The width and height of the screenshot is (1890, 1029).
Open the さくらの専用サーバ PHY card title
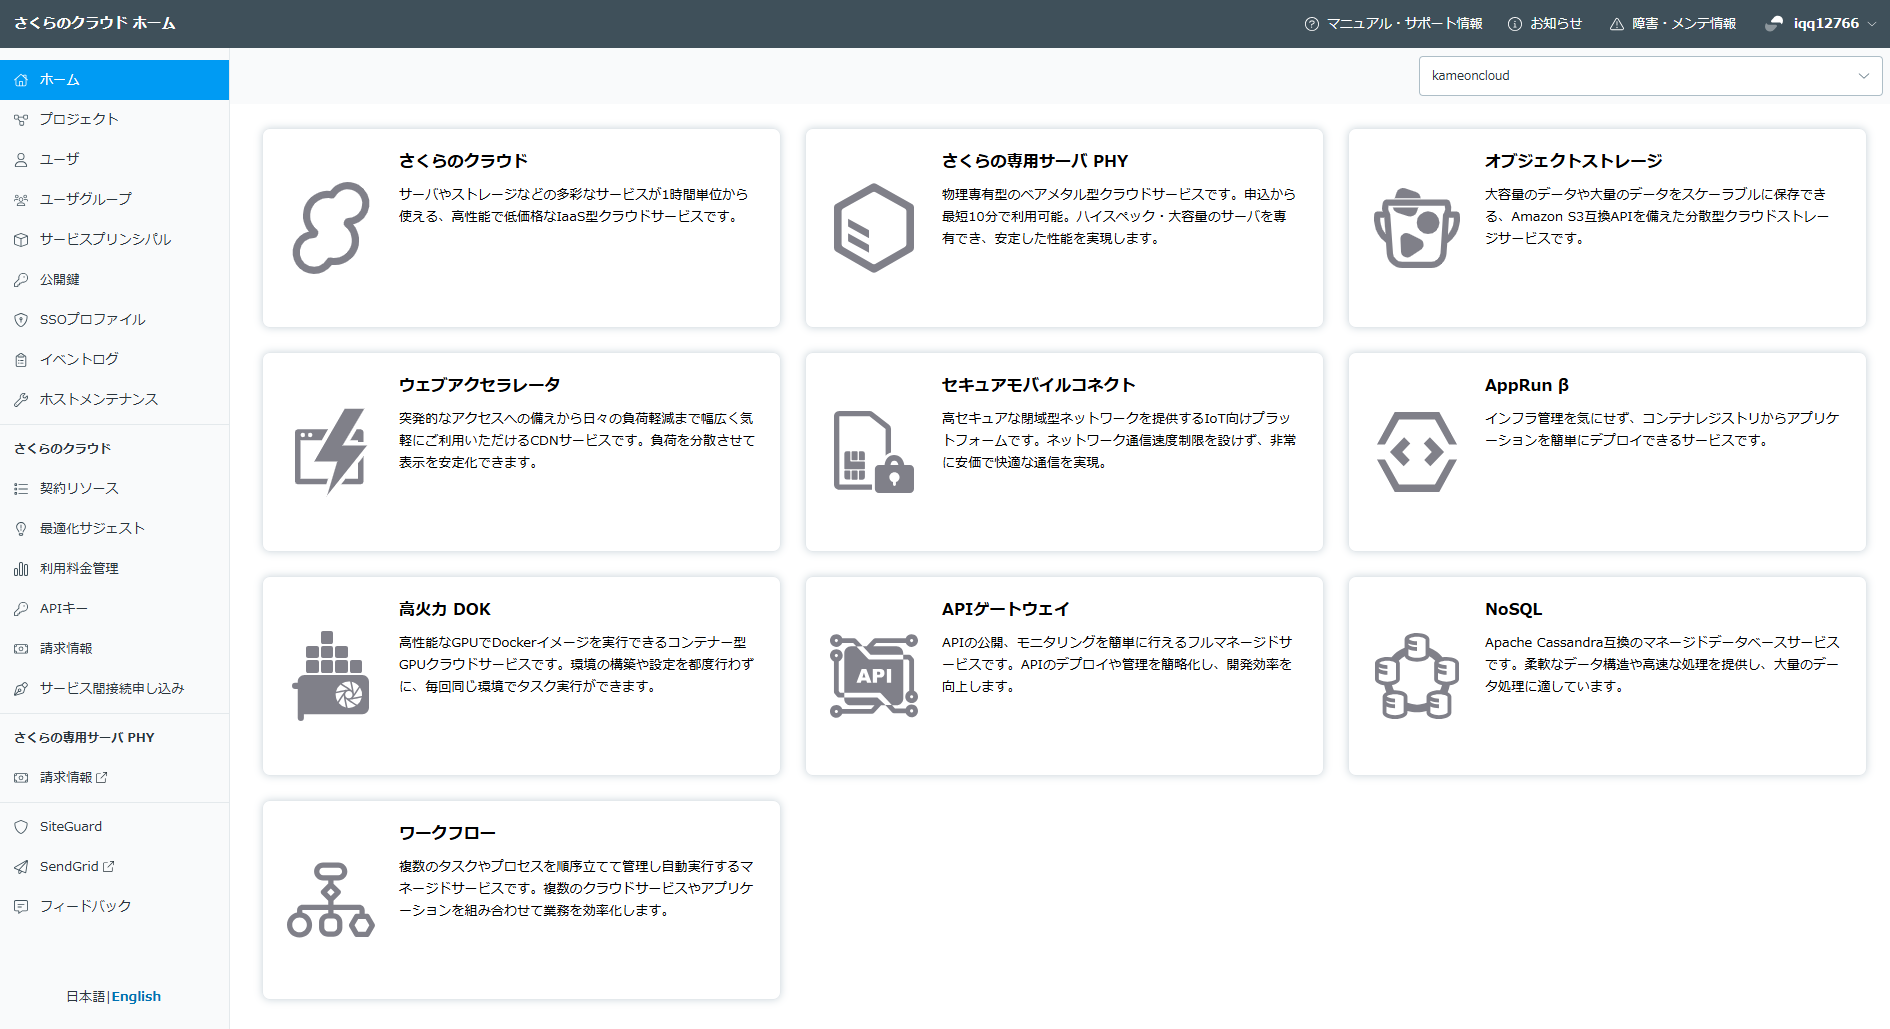click(x=1035, y=161)
